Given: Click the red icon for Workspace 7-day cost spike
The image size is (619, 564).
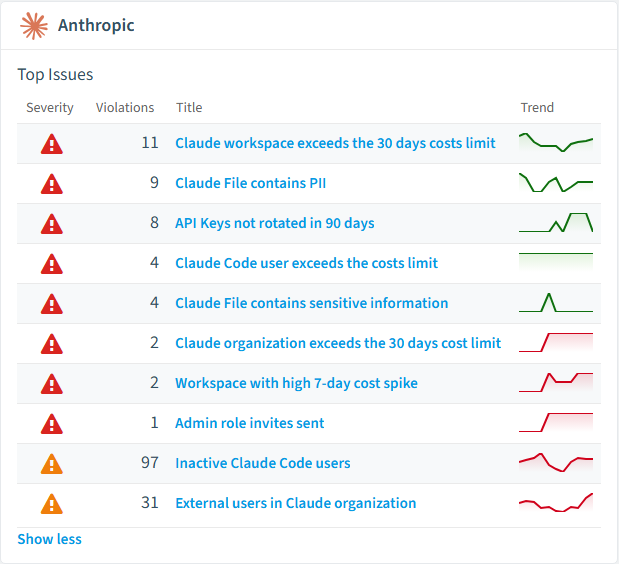Looking at the screenshot, I should (x=52, y=384).
